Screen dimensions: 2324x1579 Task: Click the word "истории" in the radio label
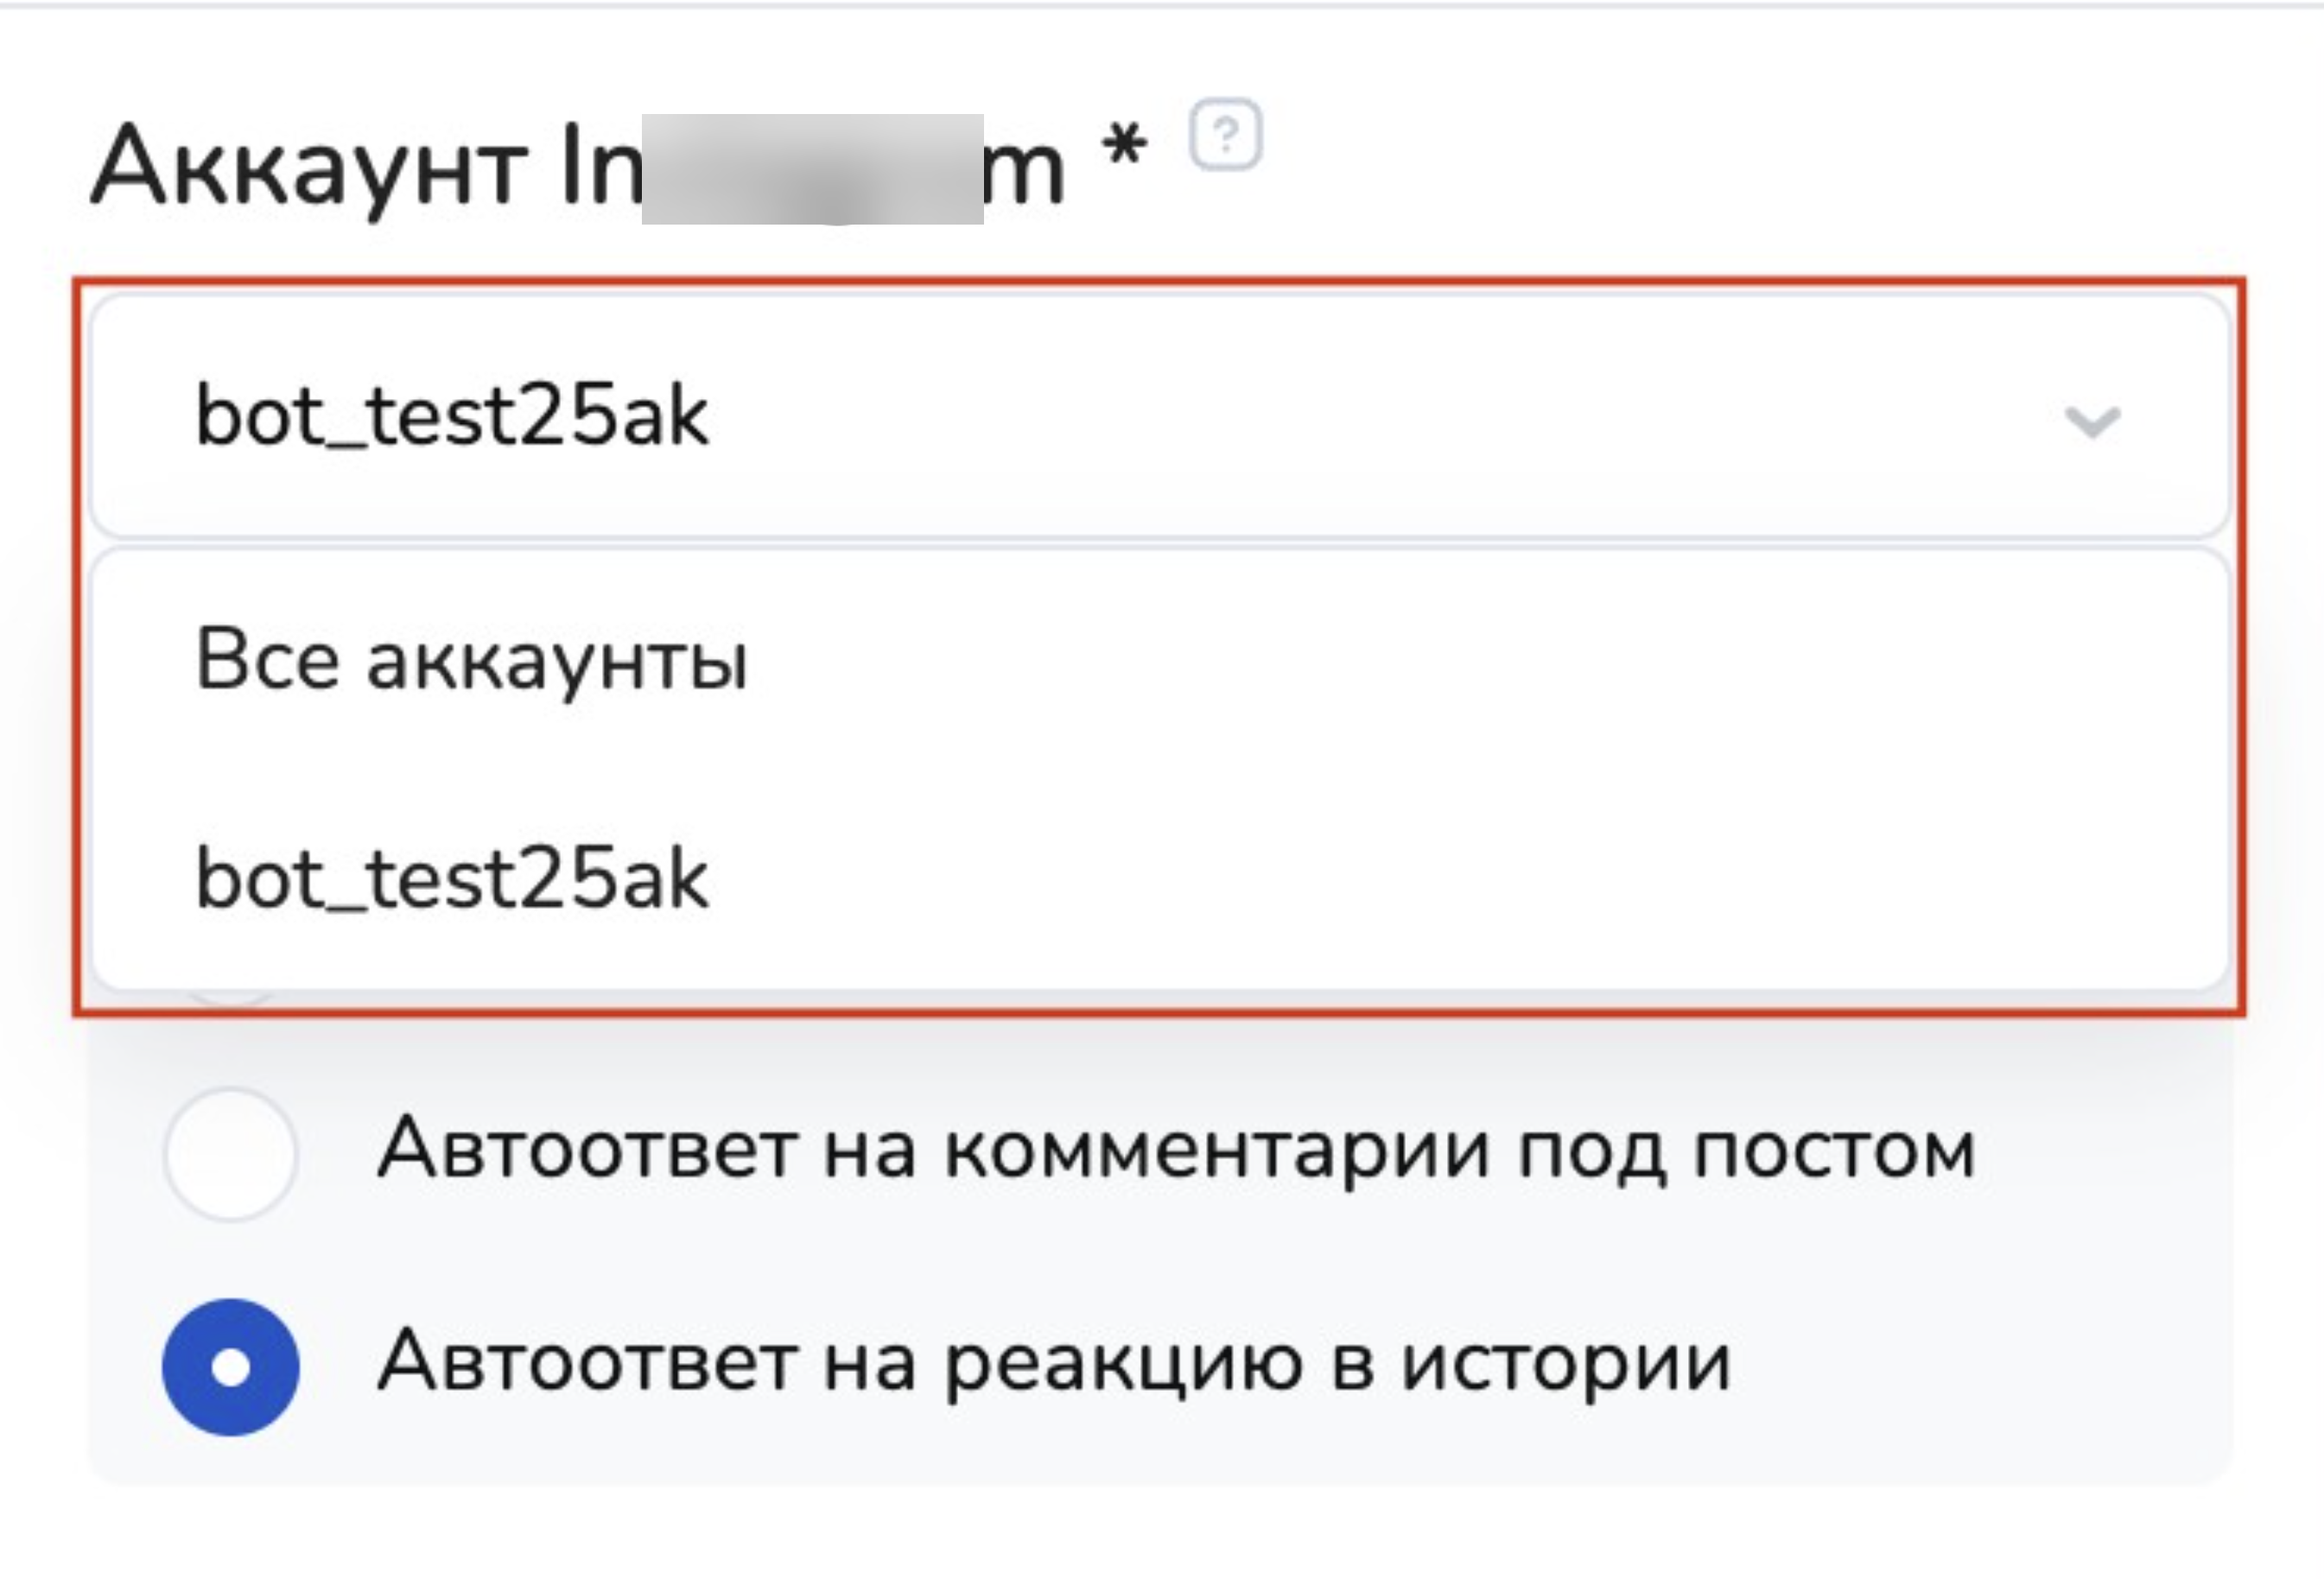[x=1565, y=1362]
